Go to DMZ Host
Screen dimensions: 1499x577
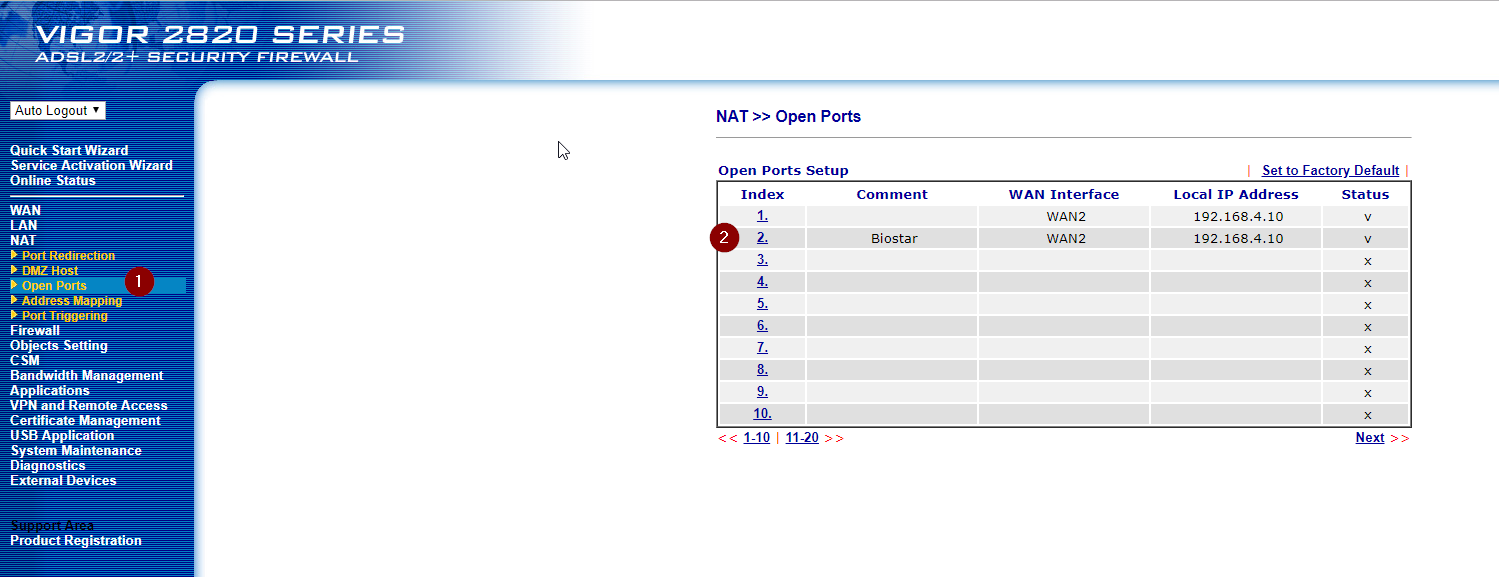click(x=50, y=271)
